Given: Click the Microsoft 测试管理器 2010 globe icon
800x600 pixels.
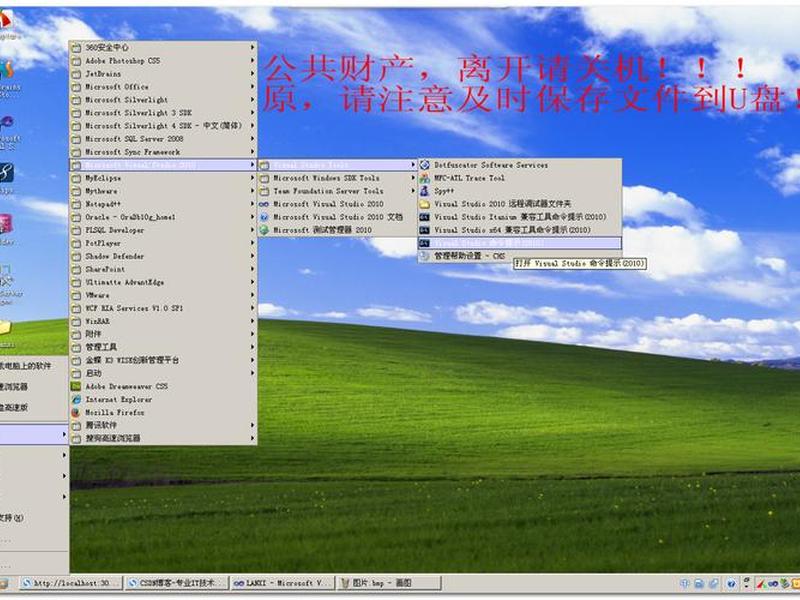Looking at the screenshot, I should pyautogui.click(x=264, y=230).
